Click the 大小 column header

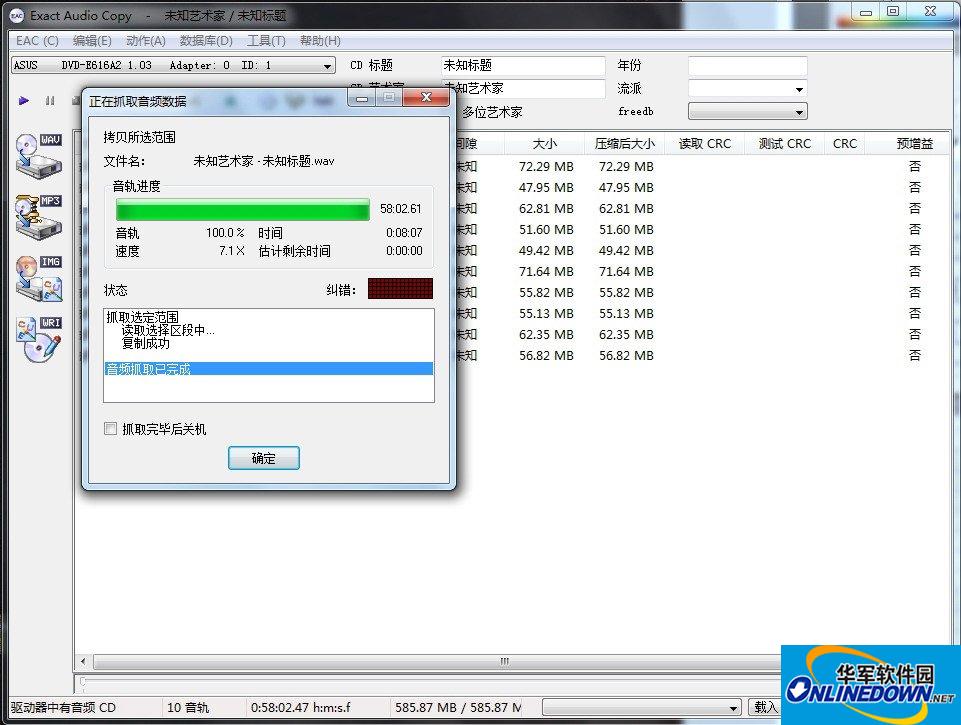coord(544,144)
